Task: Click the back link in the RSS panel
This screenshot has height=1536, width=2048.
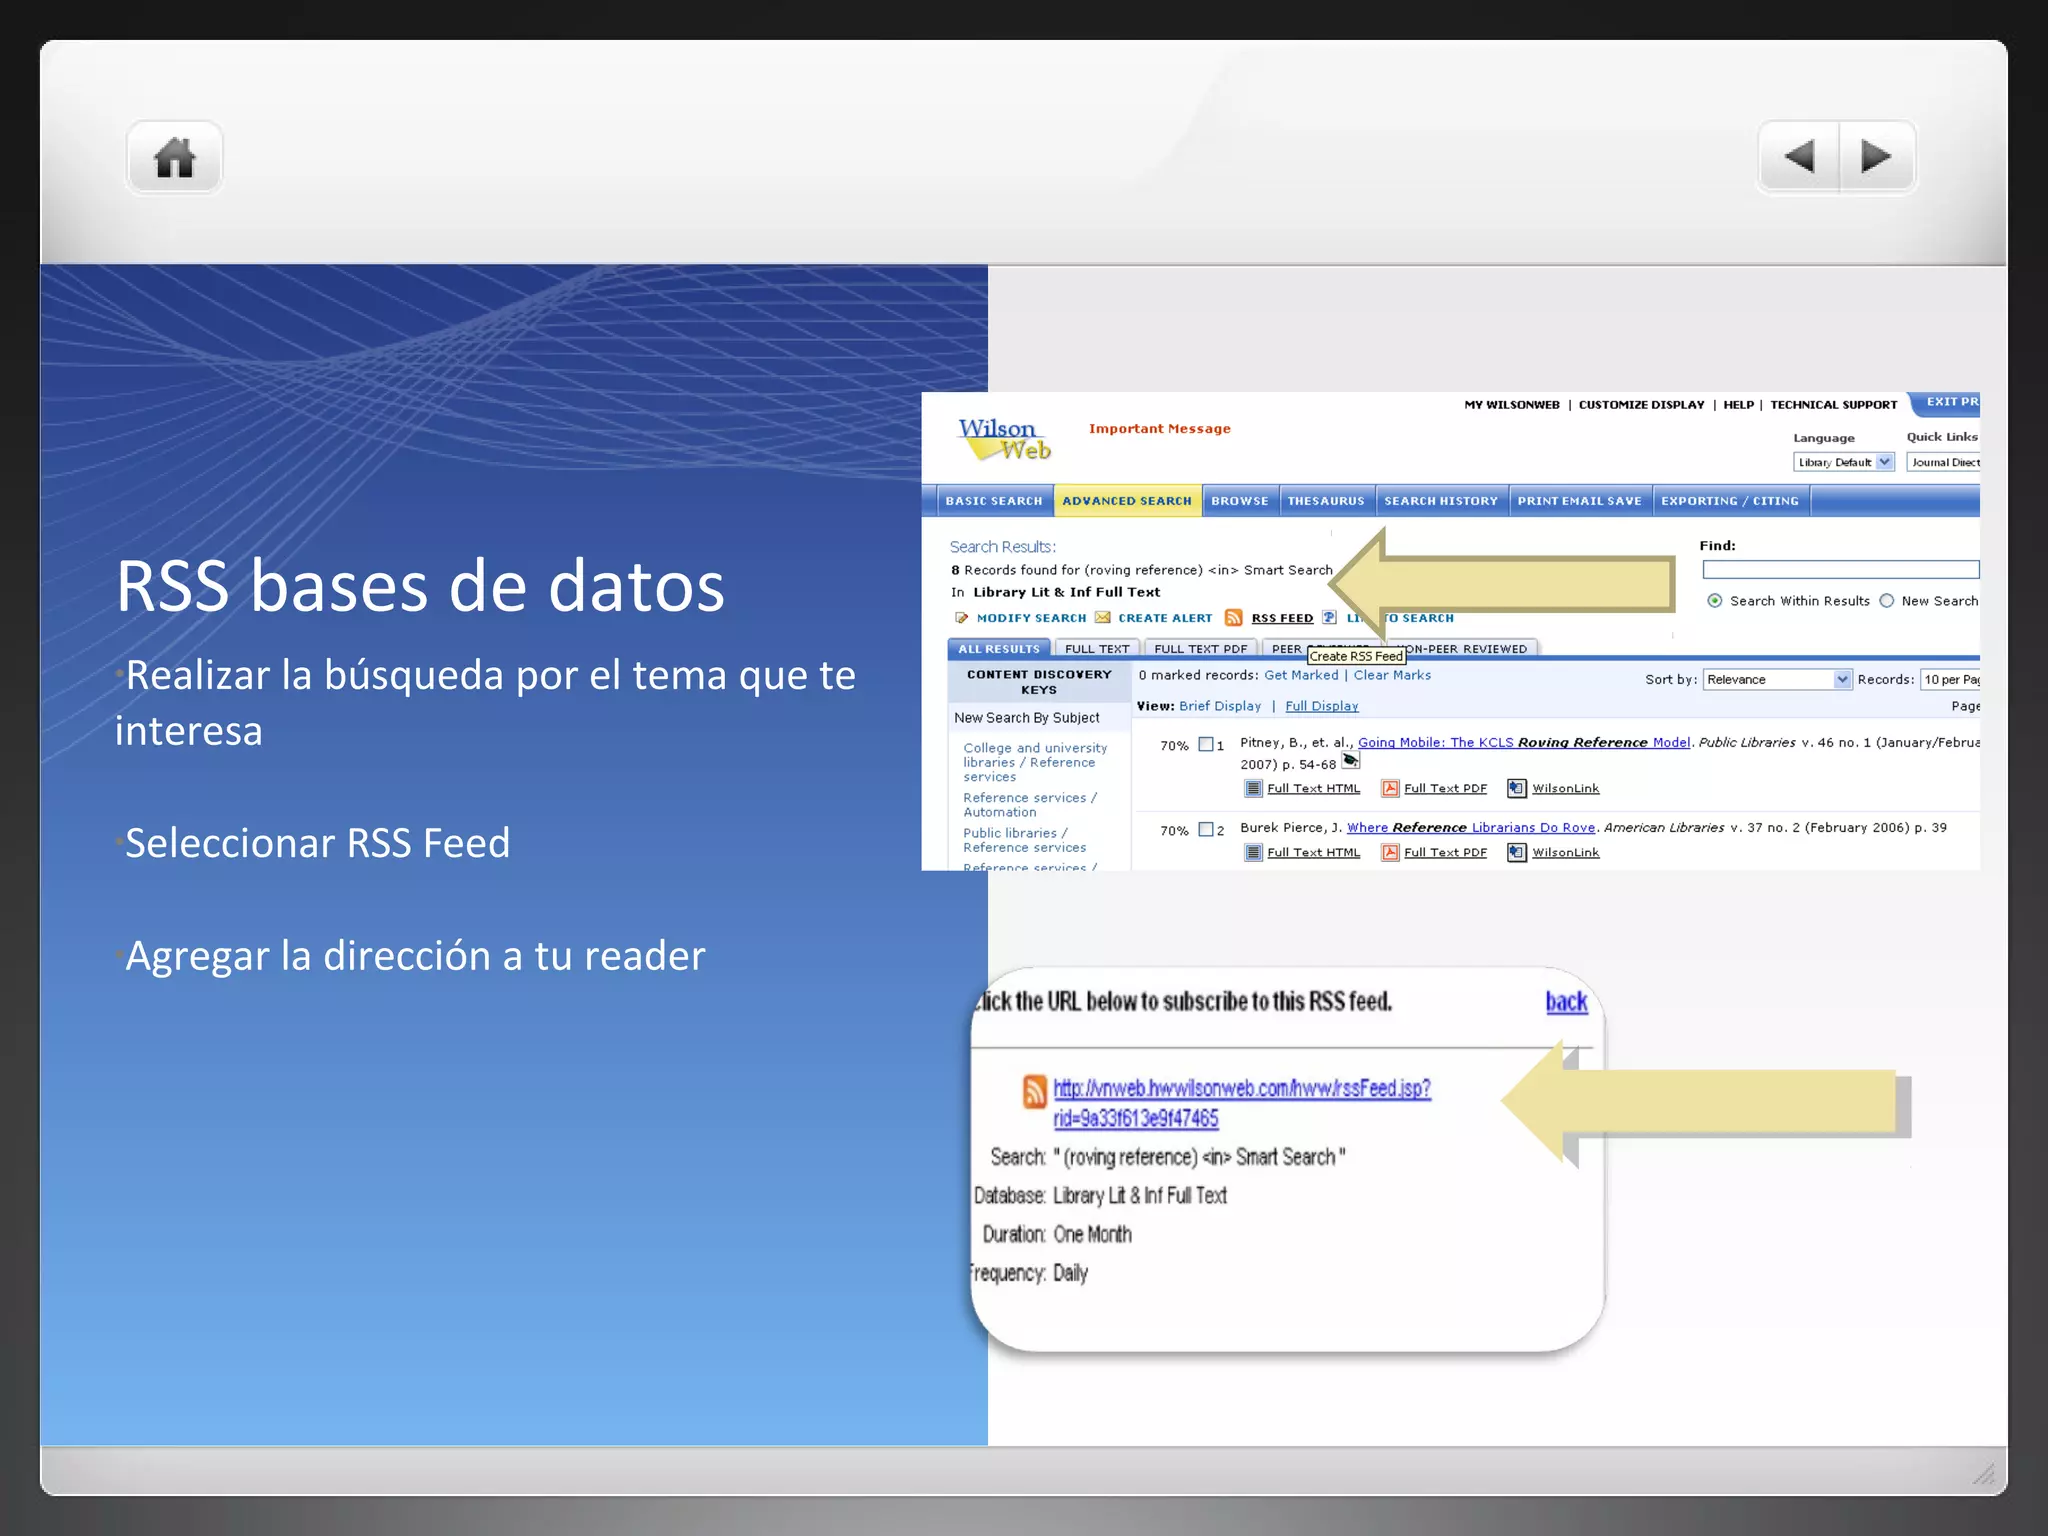Action: pos(1566,1002)
